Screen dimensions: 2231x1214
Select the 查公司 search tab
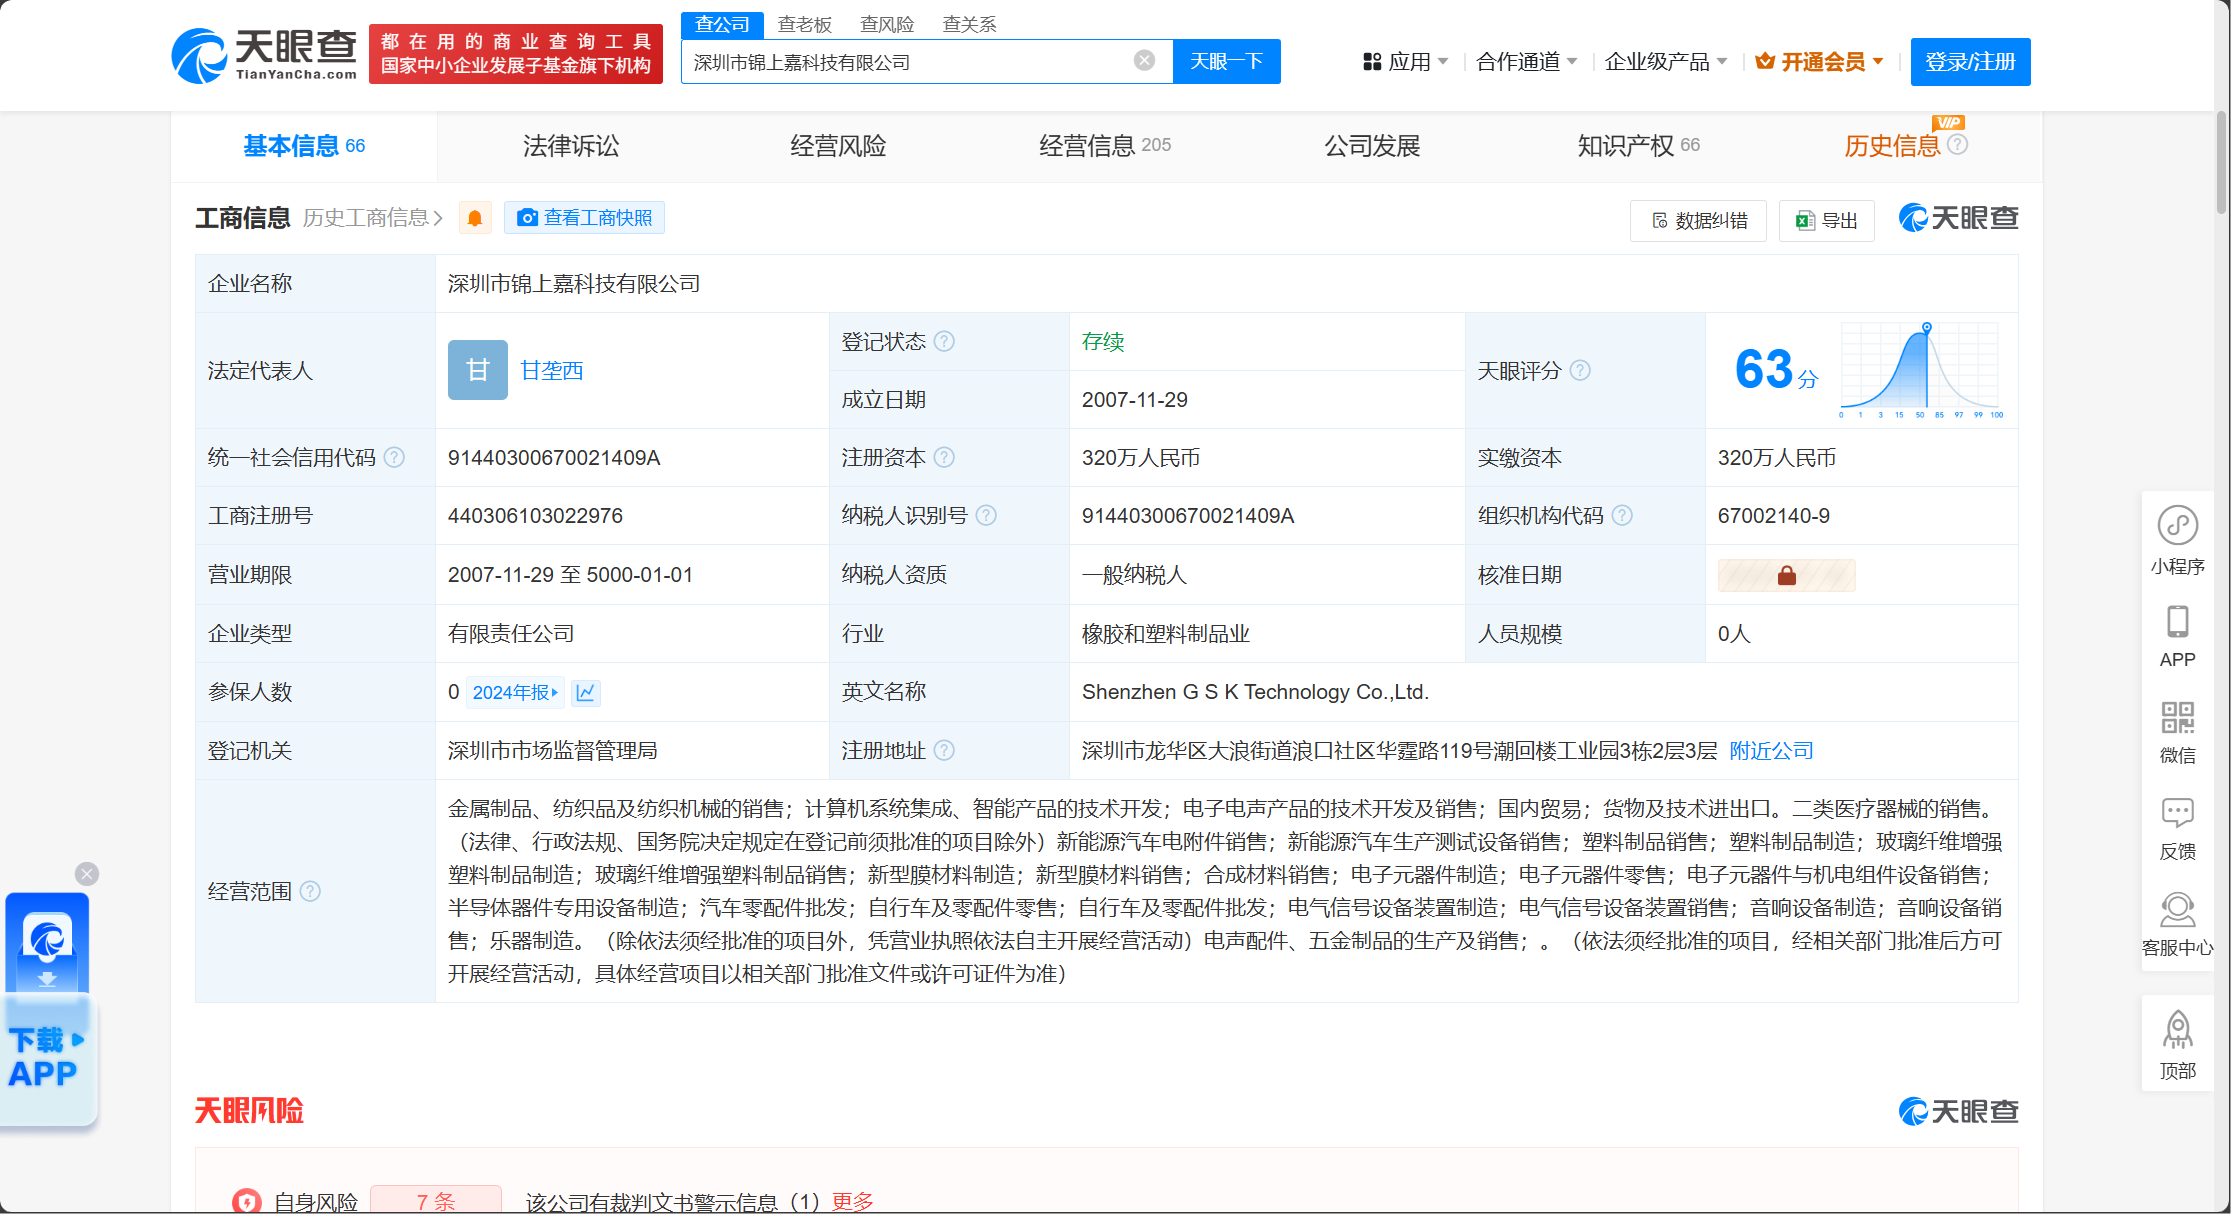click(x=722, y=24)
